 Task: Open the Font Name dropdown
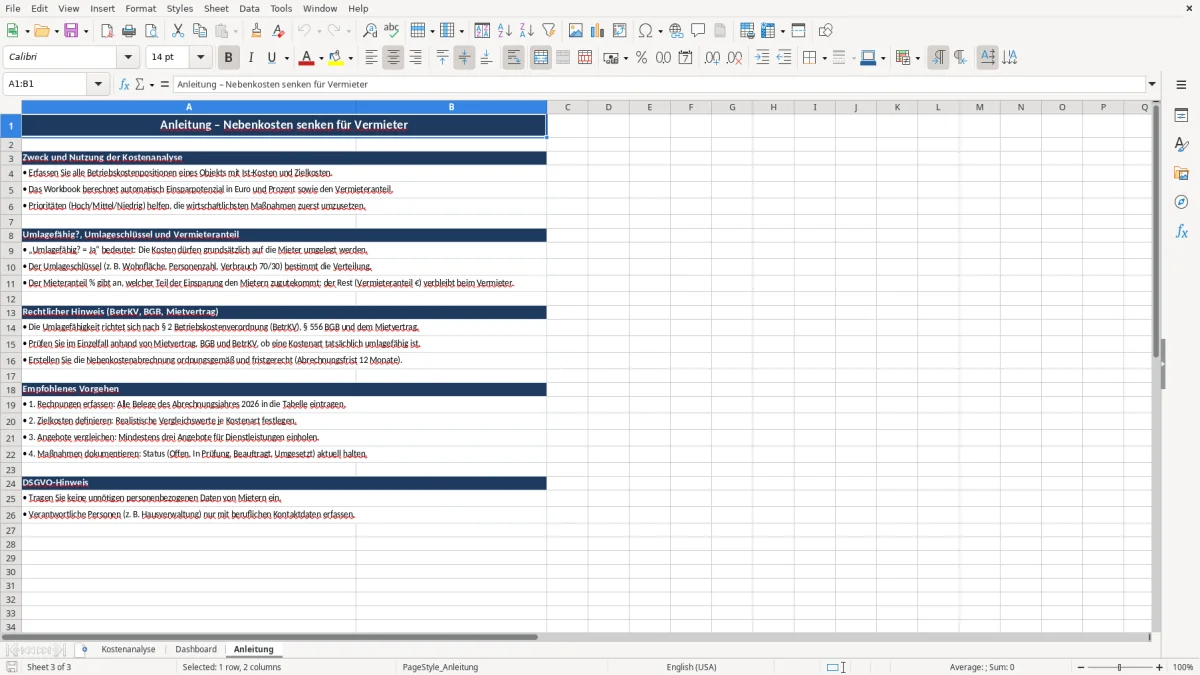click(x=128, y=58)
